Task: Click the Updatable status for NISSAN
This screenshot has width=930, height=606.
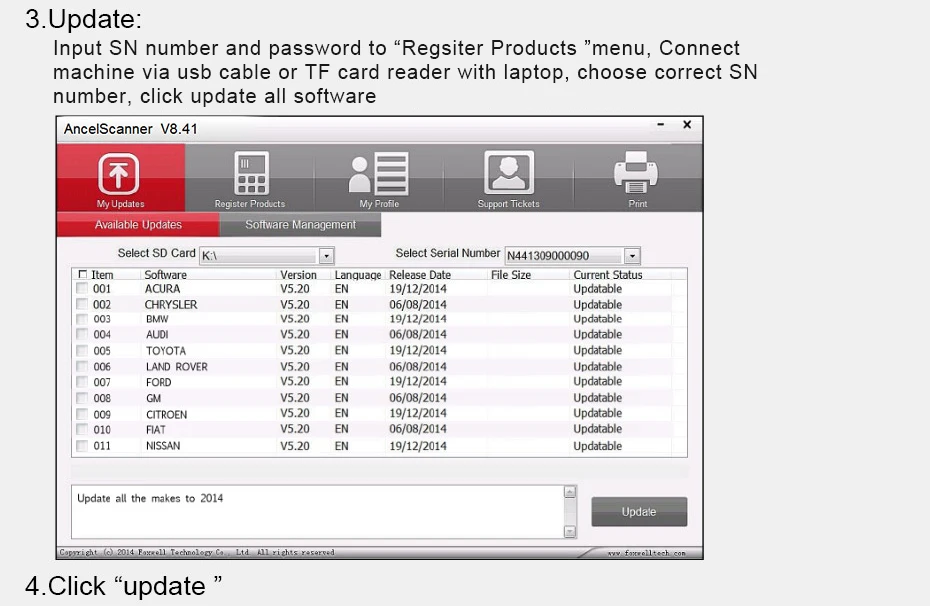Action: point(597,446)
